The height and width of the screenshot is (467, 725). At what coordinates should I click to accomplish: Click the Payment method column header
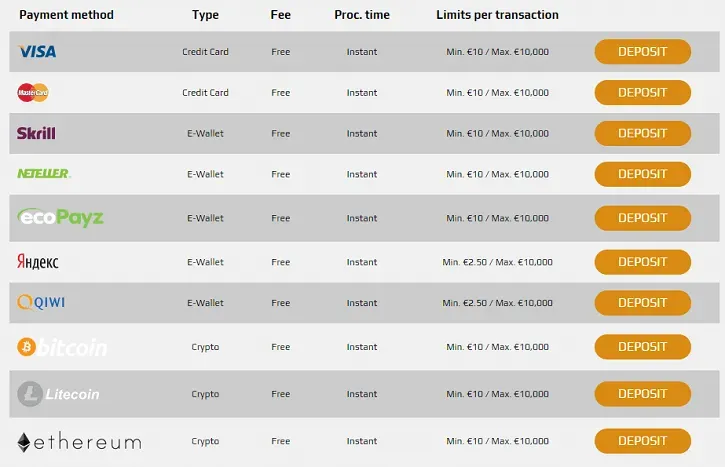66,15
